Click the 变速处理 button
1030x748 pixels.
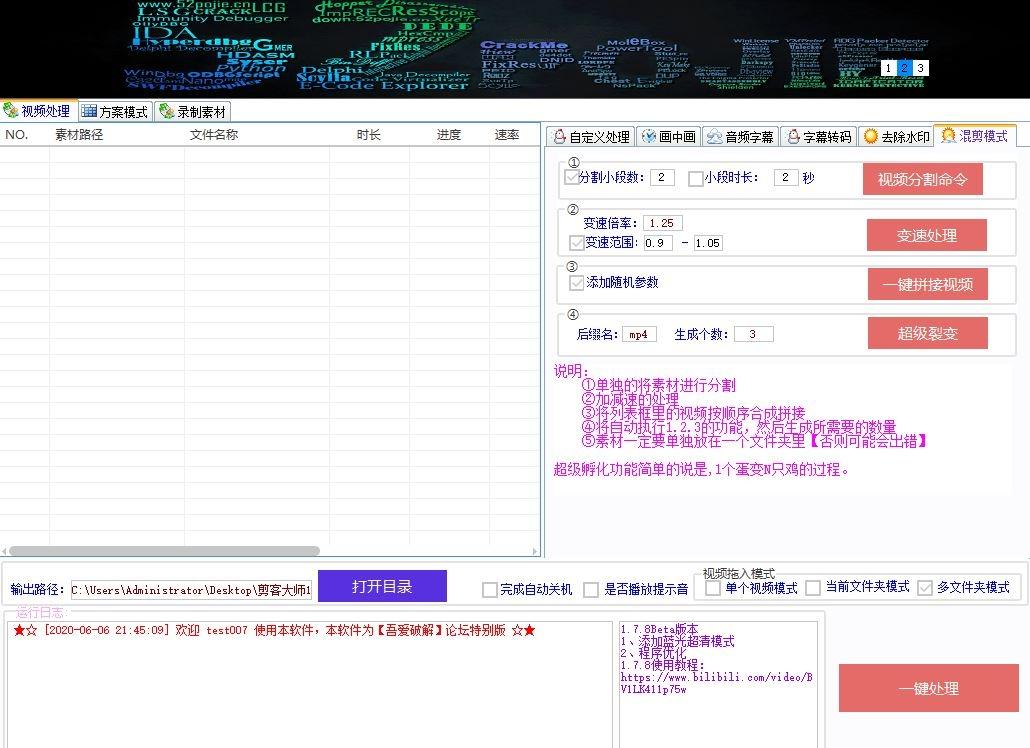pyautogui.click(x=926, y=235)
